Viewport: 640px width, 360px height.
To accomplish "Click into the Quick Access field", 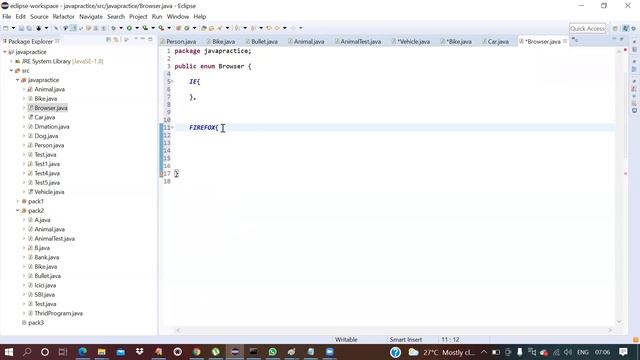I will point(587,28).
